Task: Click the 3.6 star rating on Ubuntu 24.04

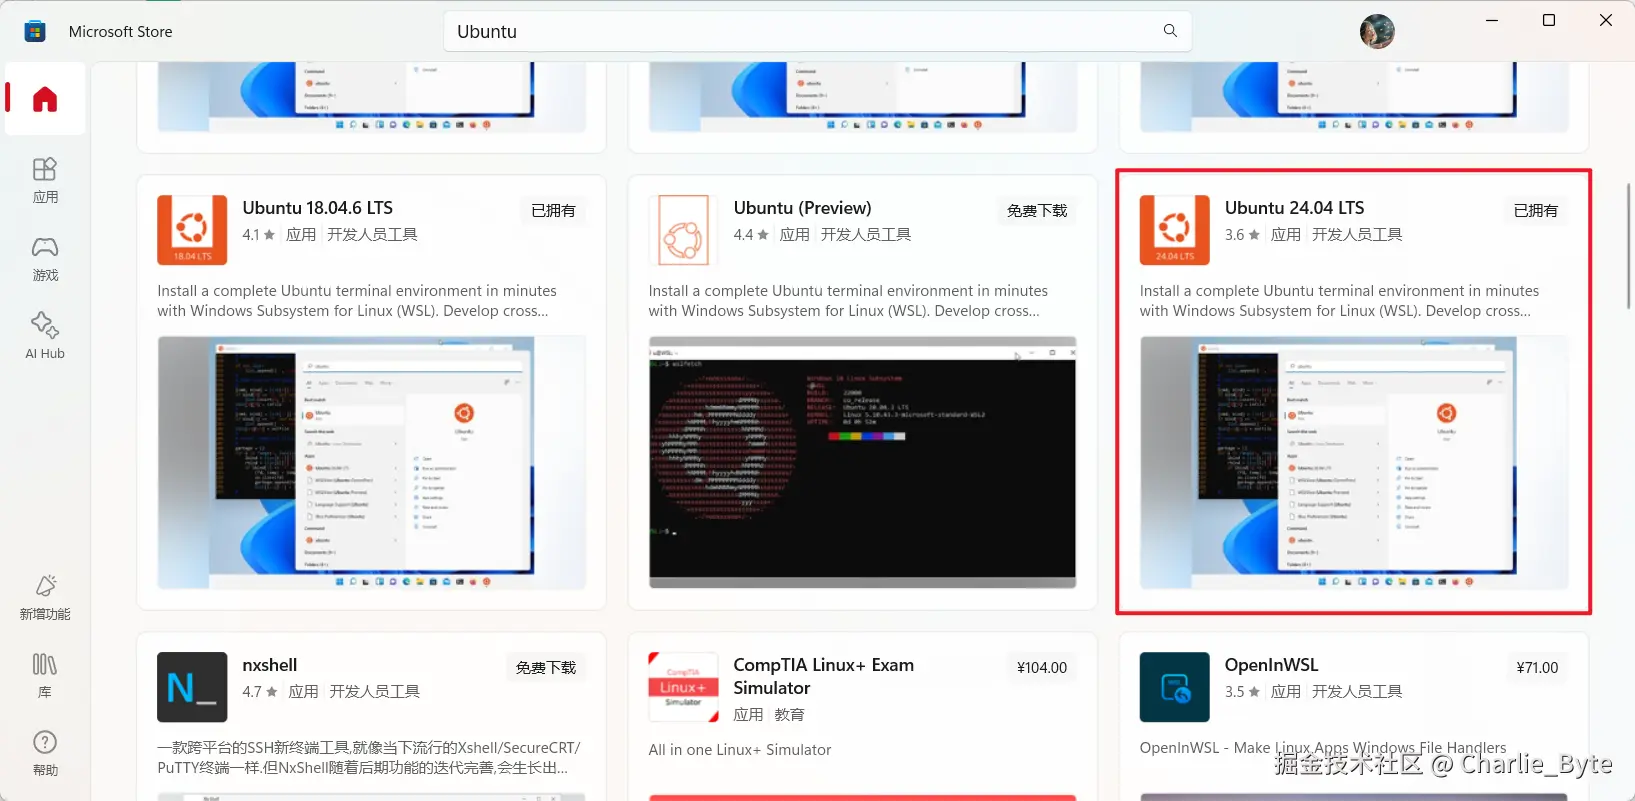Action: tap(1242, 235)
